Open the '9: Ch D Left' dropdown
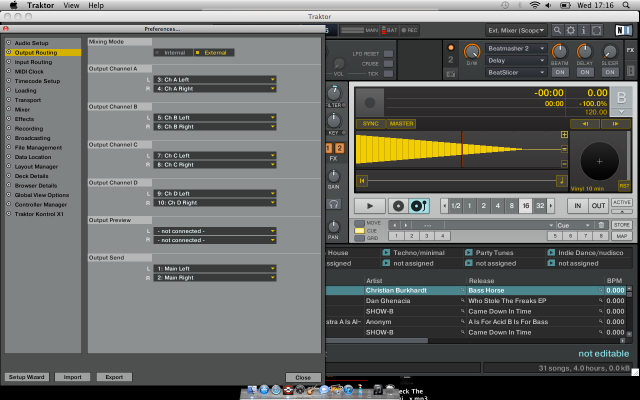 pyautogui.click(x=215, y=193)
